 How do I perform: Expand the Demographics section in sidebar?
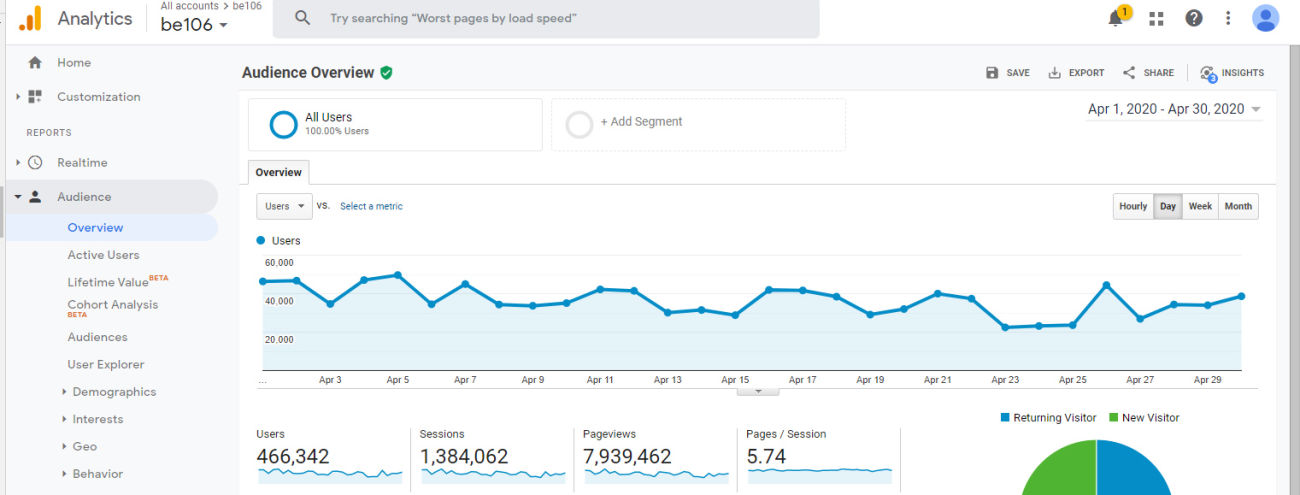coord(114,392)
